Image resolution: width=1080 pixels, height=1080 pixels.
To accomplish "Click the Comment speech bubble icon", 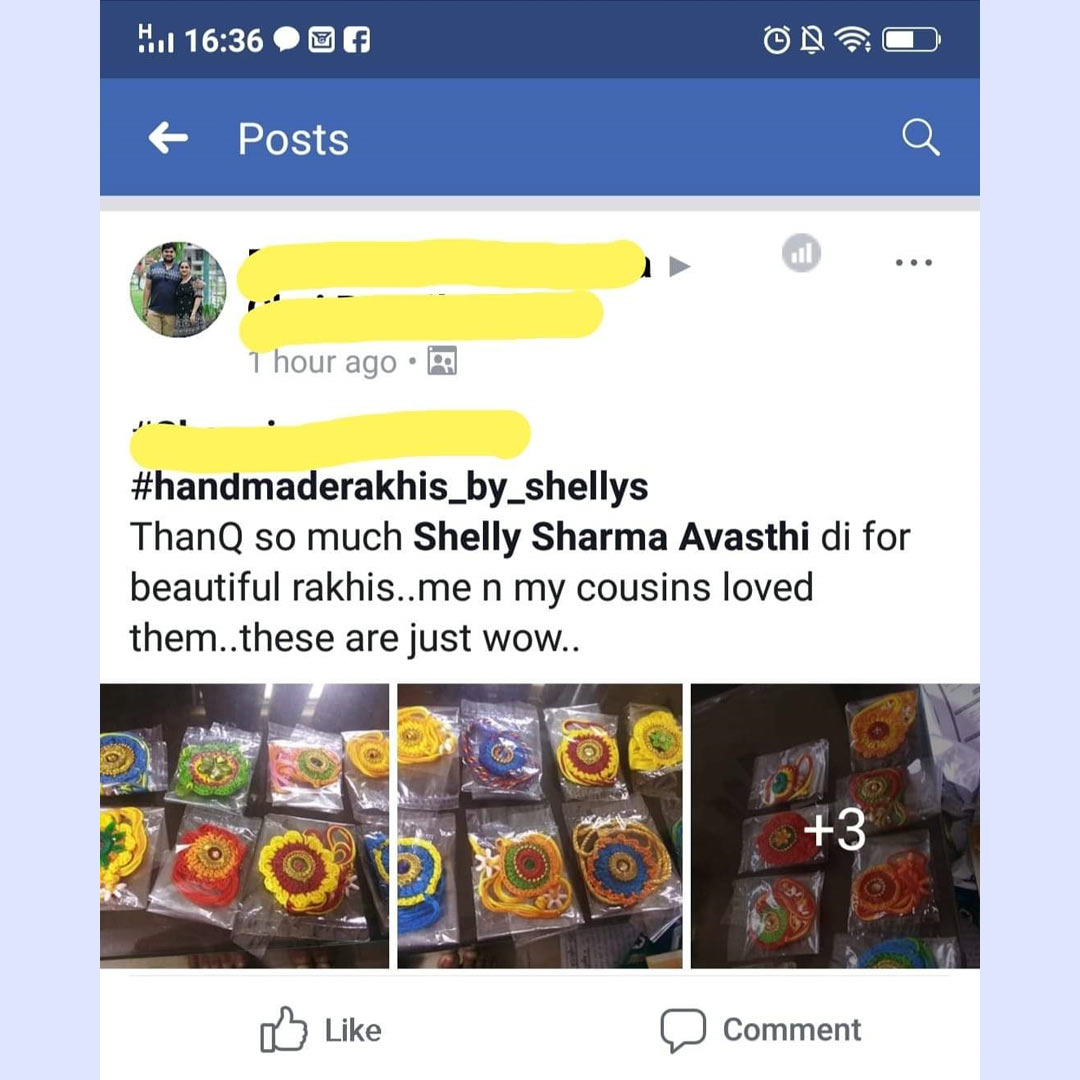I will pyautogui.click(x=683, y=1030).
